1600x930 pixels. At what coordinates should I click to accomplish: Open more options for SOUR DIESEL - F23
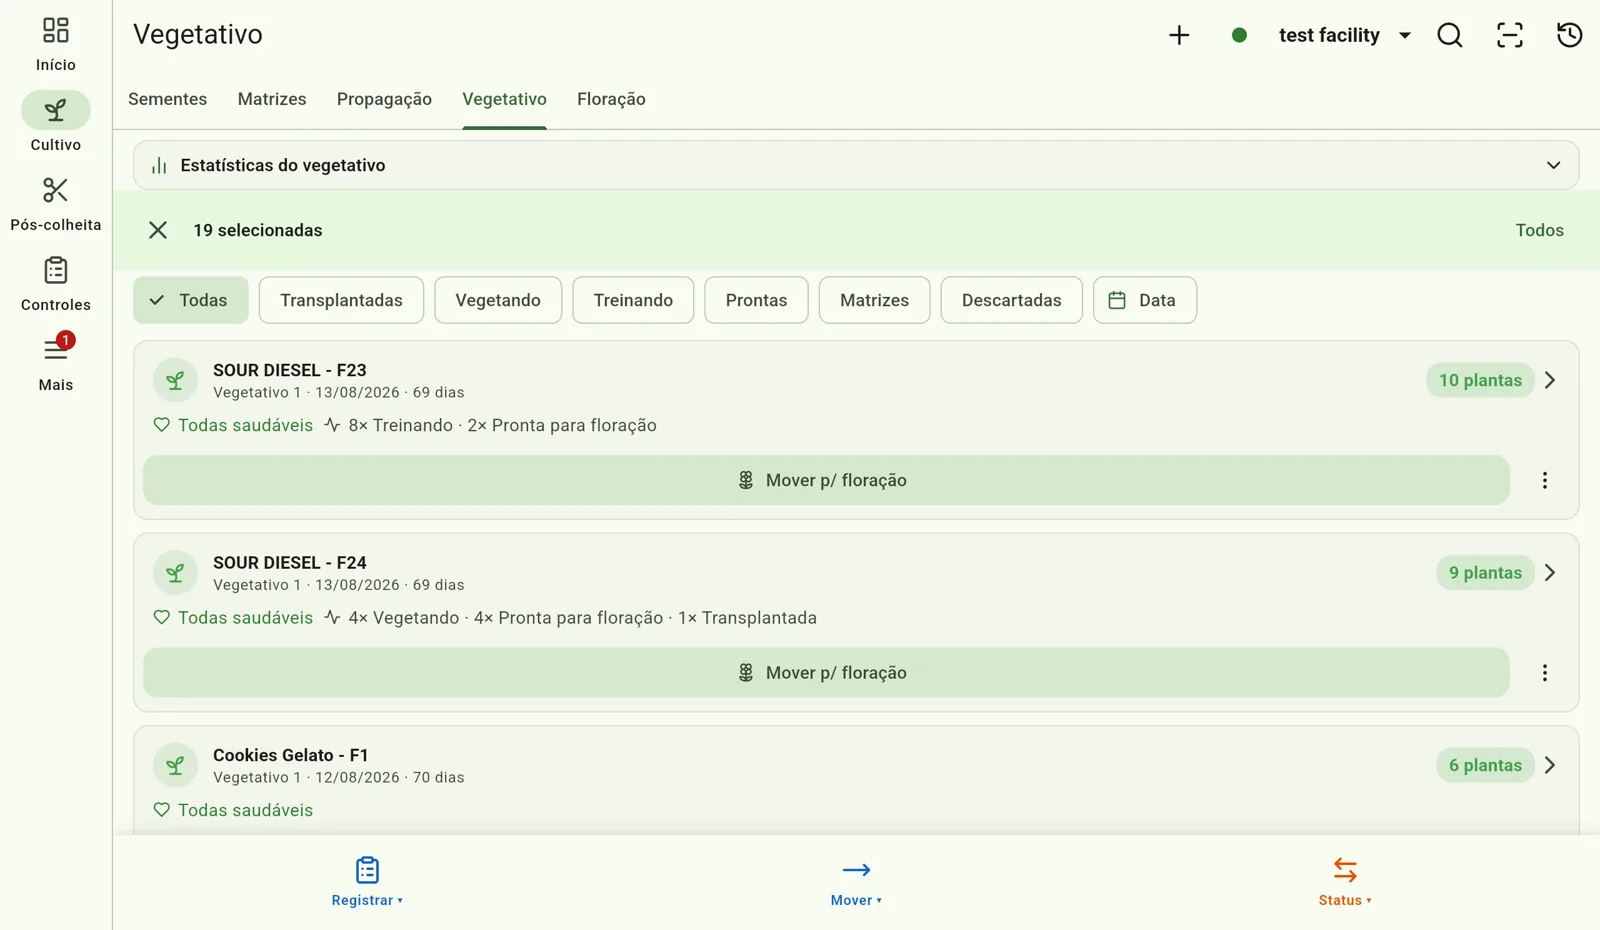1545,480
